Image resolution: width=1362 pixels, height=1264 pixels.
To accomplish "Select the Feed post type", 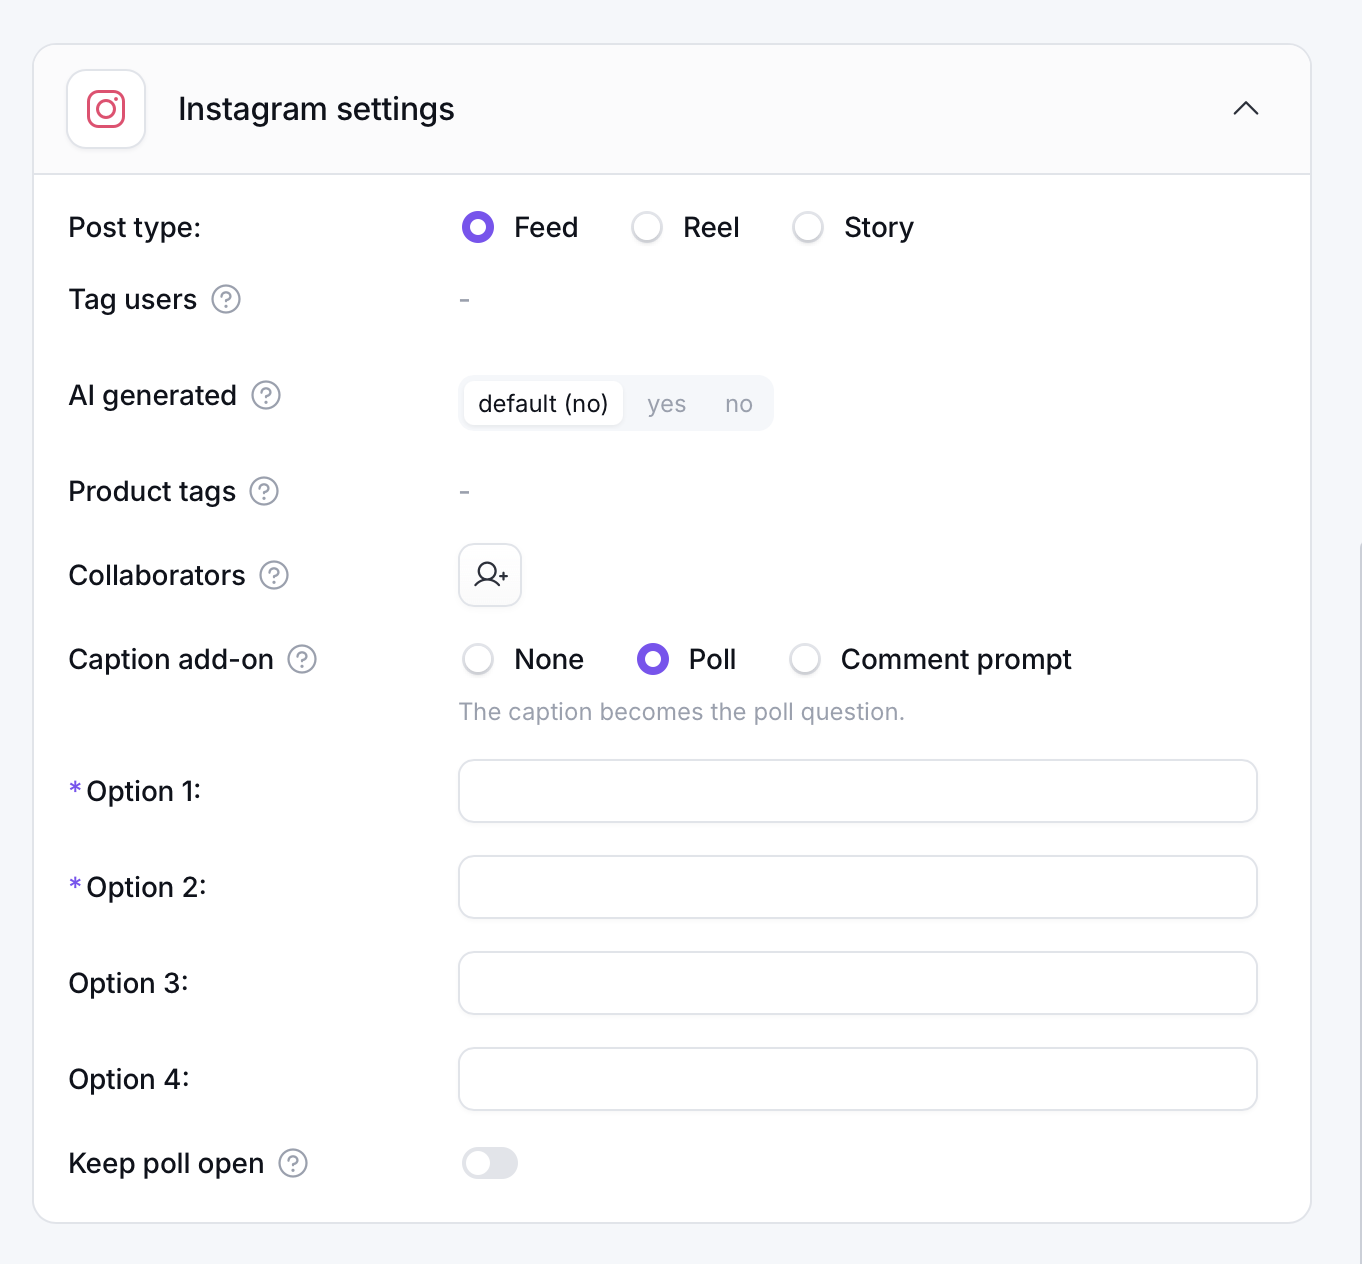I will 478,227.
